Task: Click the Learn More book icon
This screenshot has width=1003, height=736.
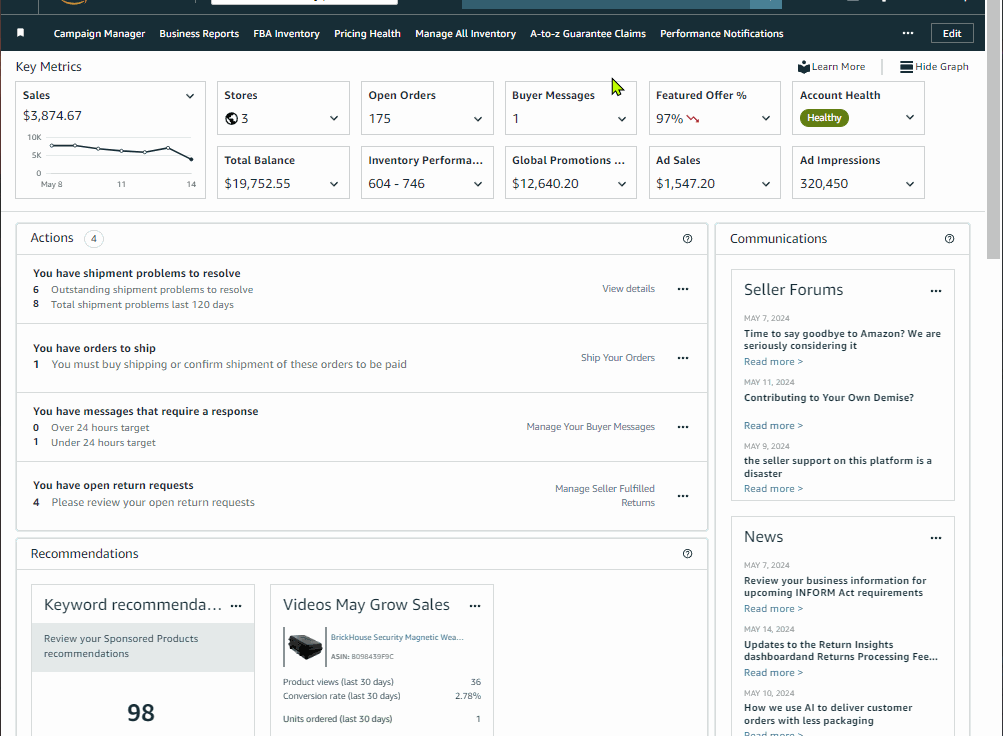Action: [803, 67]
